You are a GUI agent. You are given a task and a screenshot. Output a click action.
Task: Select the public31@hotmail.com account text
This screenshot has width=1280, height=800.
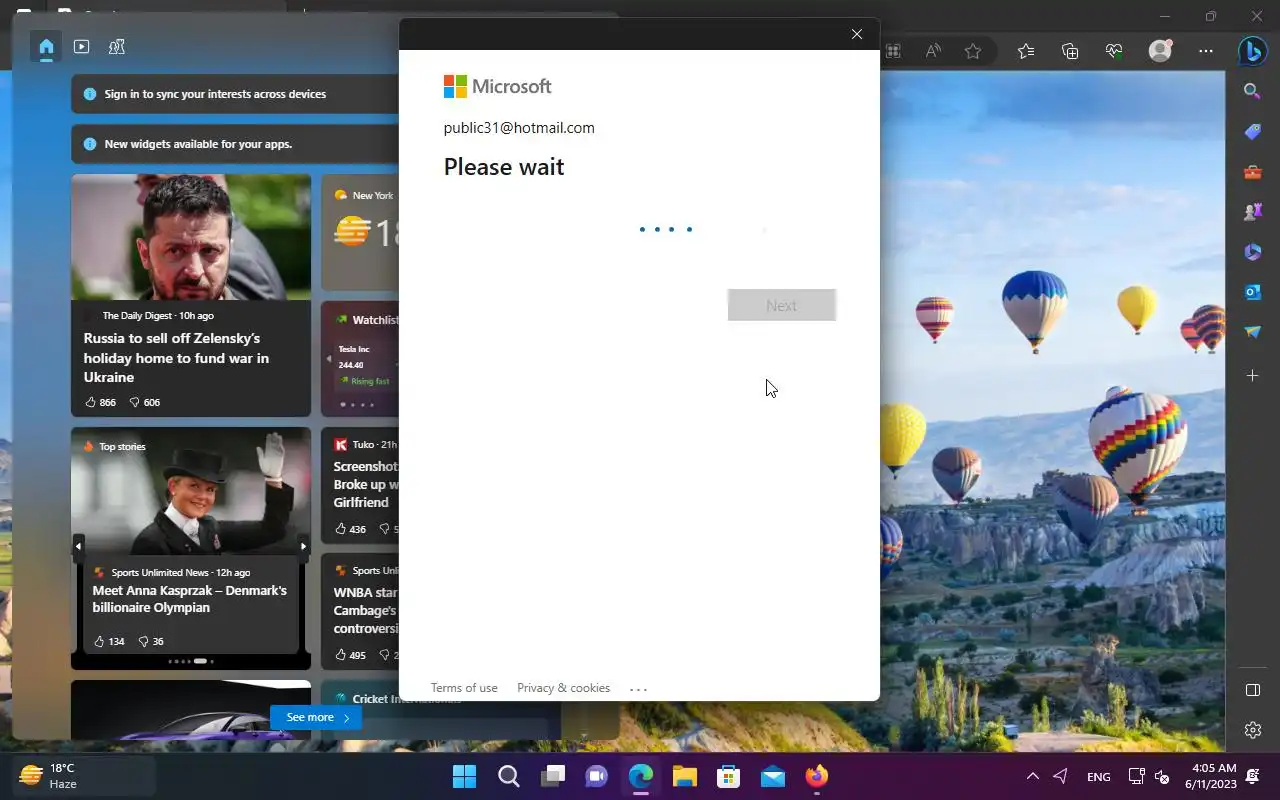coord(519,128)
